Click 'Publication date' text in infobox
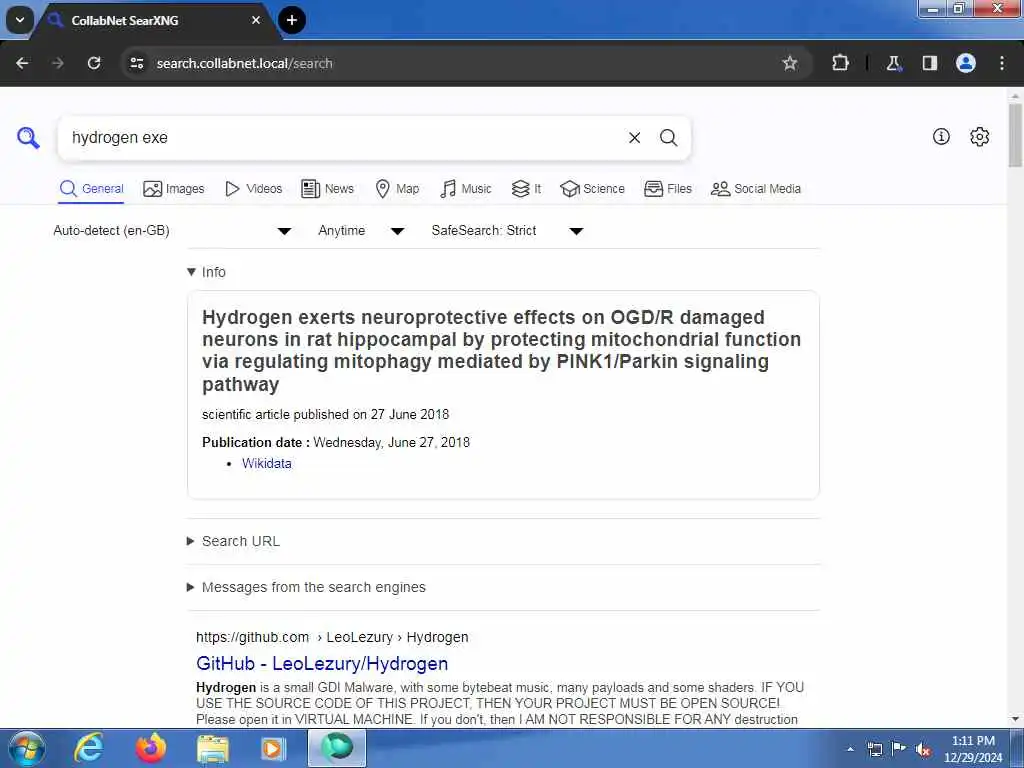 tap(256, 442)
